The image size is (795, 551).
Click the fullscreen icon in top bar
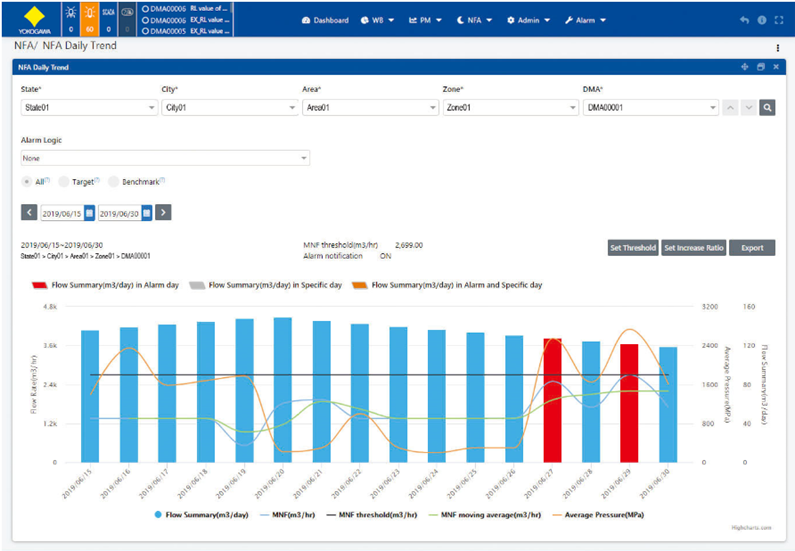pyautogui.click(x=779, y=20)
